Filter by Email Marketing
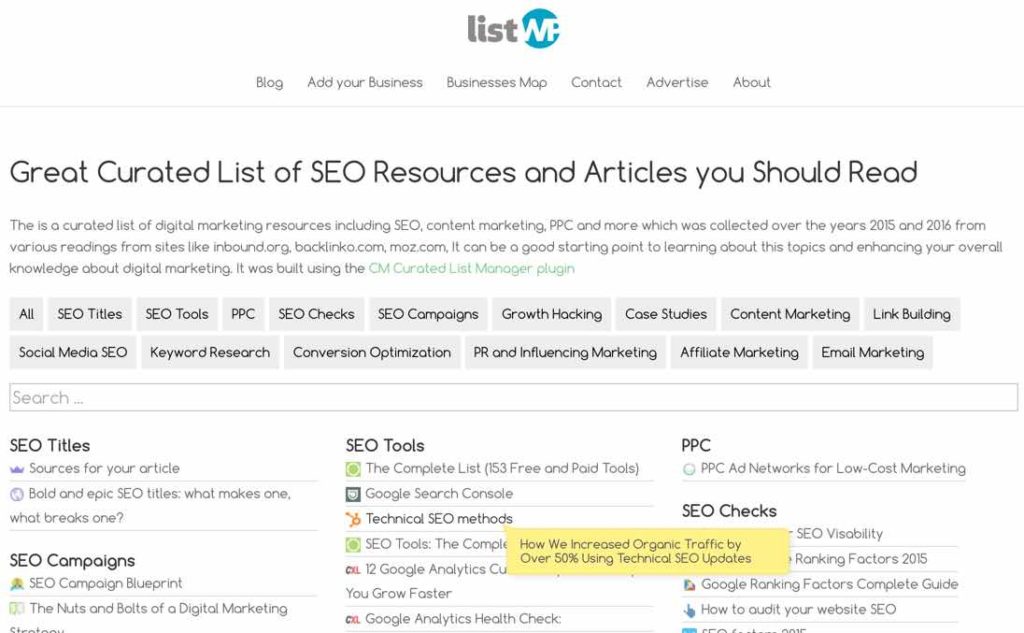Viewport: 1024px width, 633px height. click(x=872, y=352)
